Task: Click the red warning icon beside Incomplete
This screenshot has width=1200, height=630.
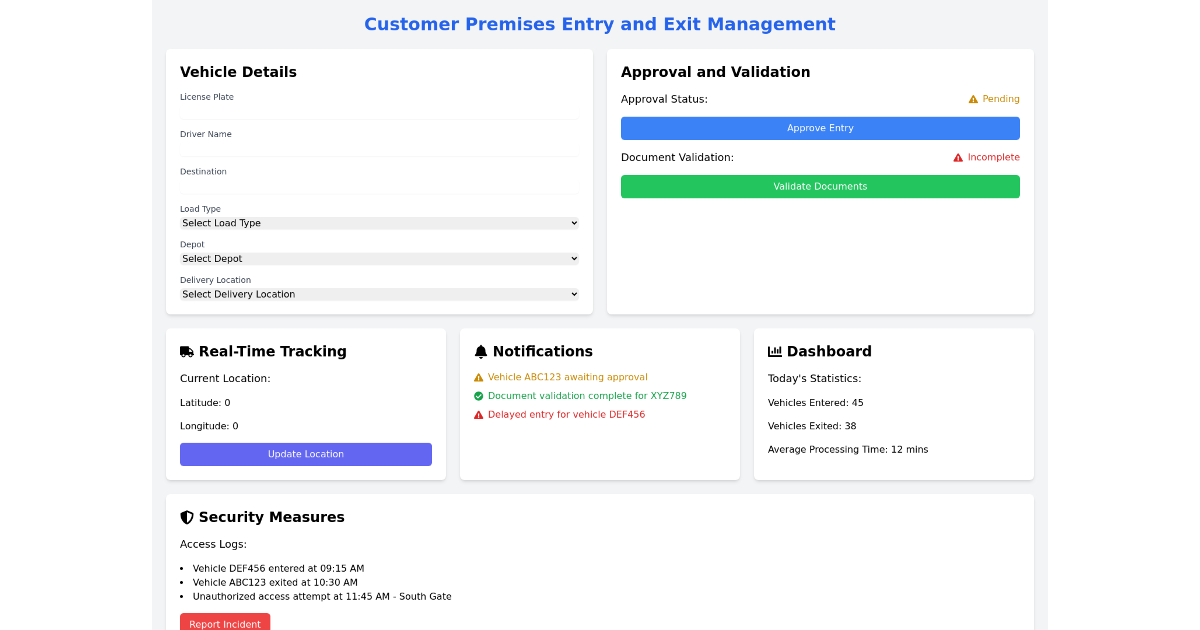Action: click(x=955, y=157)
